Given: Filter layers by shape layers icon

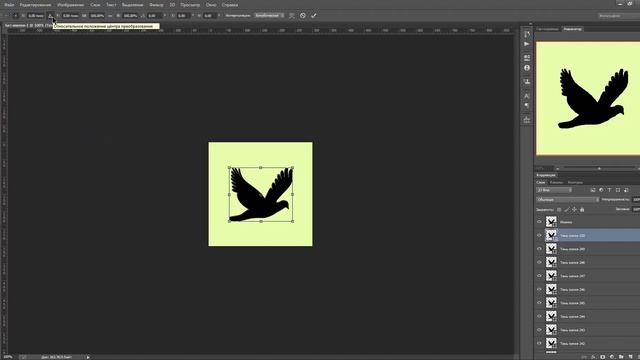Looking at the screenshot, I should [x=618, y=190].
